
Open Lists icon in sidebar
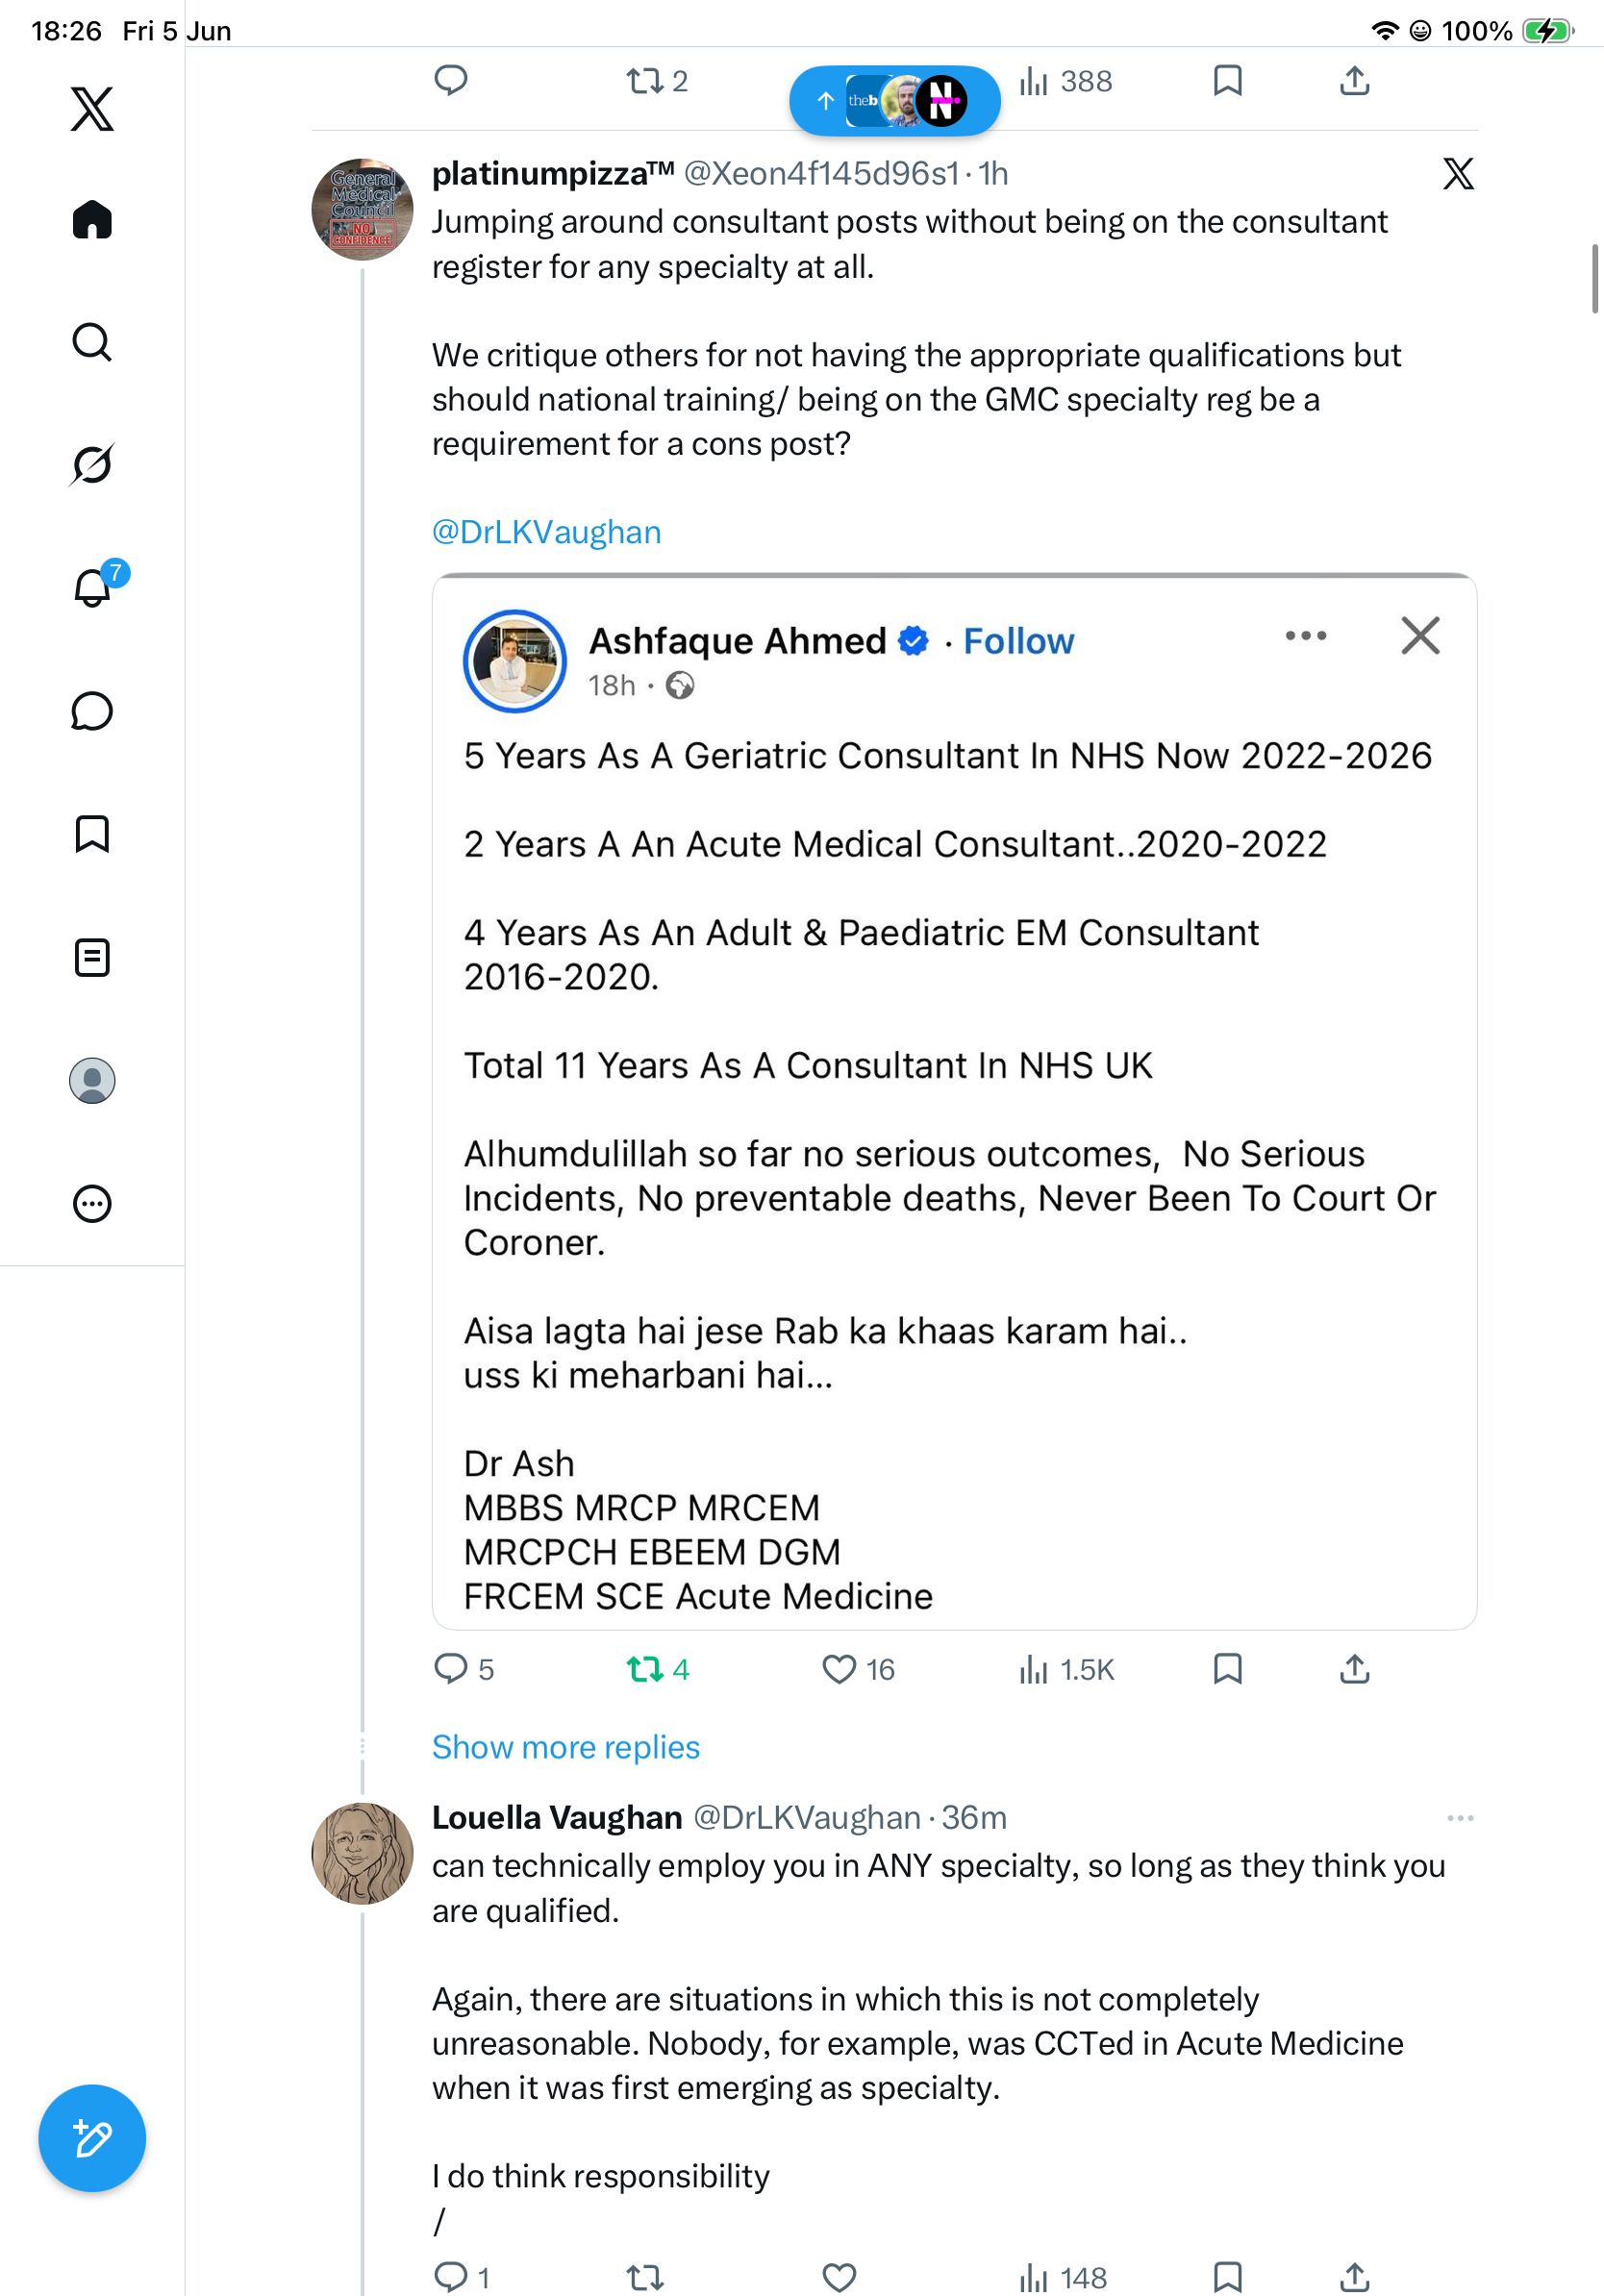92,957
